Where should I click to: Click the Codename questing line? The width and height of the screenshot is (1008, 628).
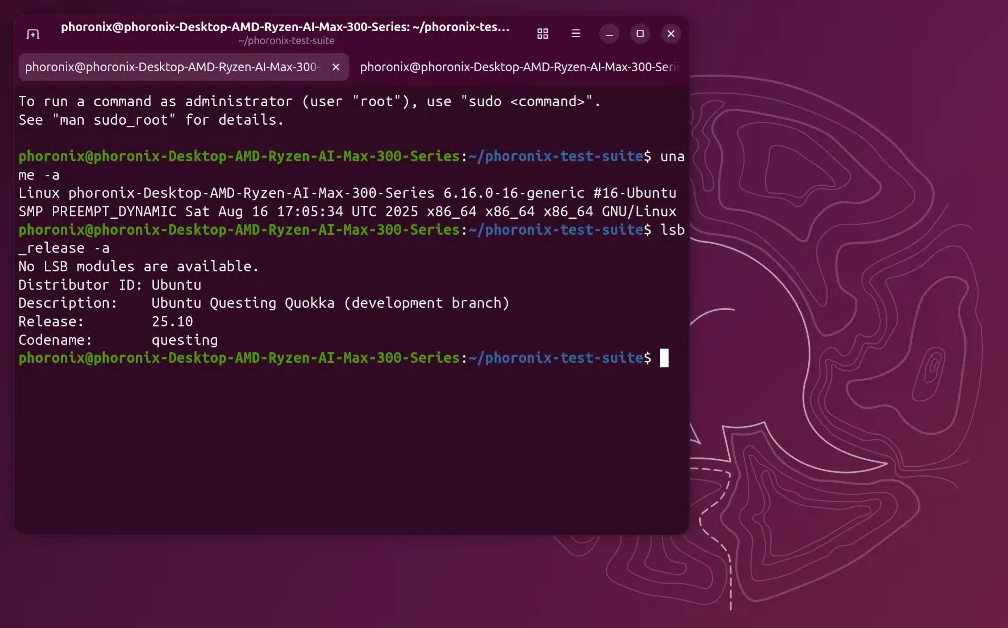point(118,340)
